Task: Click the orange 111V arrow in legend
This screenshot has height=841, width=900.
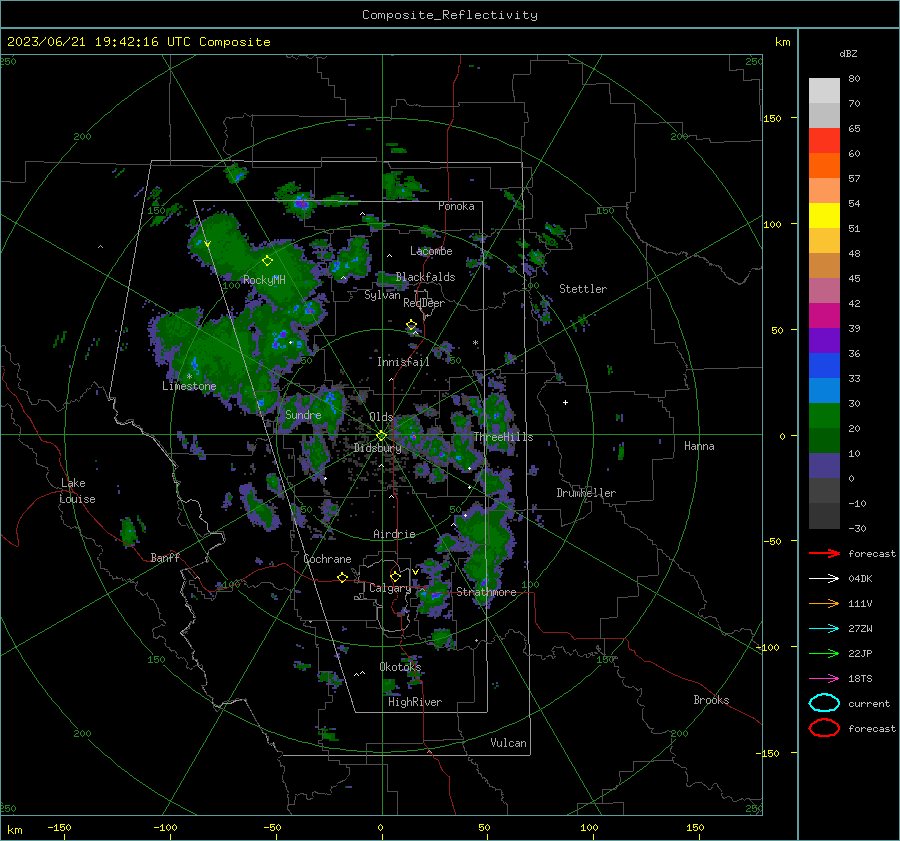Action: (x=824, y=603)
